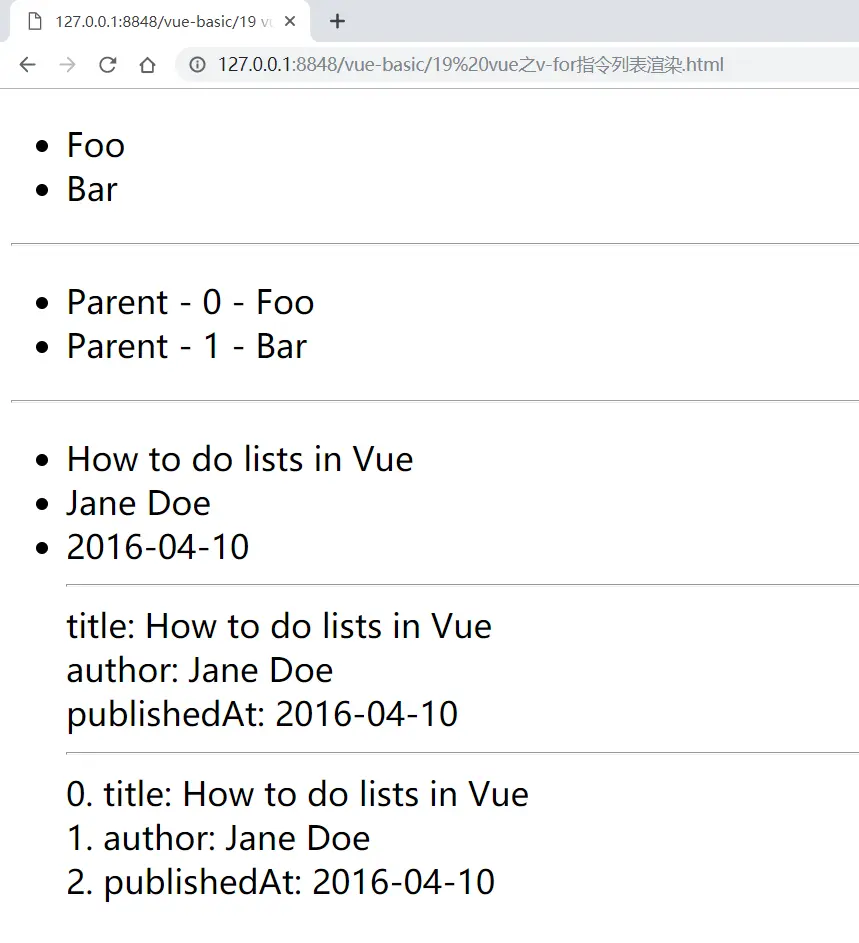Focus the address bar URL field
859x943 pixels.
coord(470,65)
